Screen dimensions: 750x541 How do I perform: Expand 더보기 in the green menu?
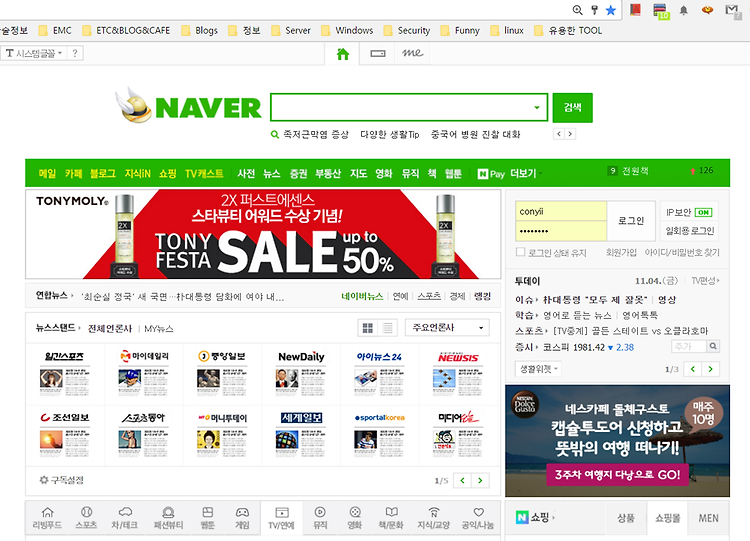pyautogui.click(x=526, y=174)
